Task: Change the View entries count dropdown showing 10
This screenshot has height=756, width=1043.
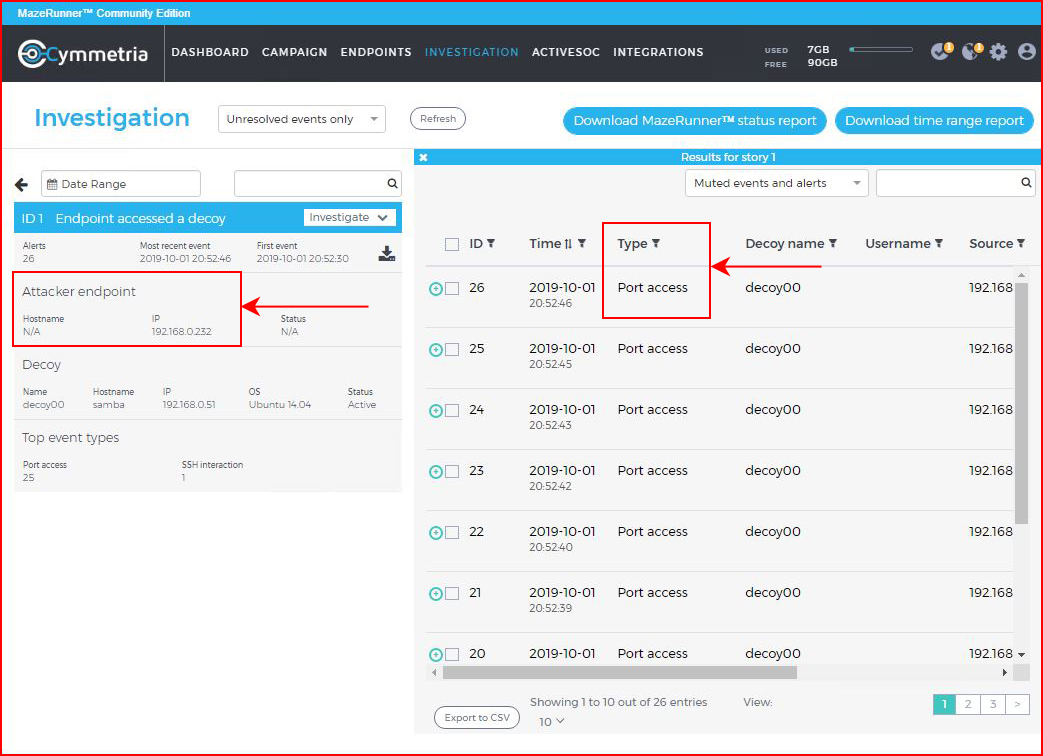Action: click(x=551, y=721)
